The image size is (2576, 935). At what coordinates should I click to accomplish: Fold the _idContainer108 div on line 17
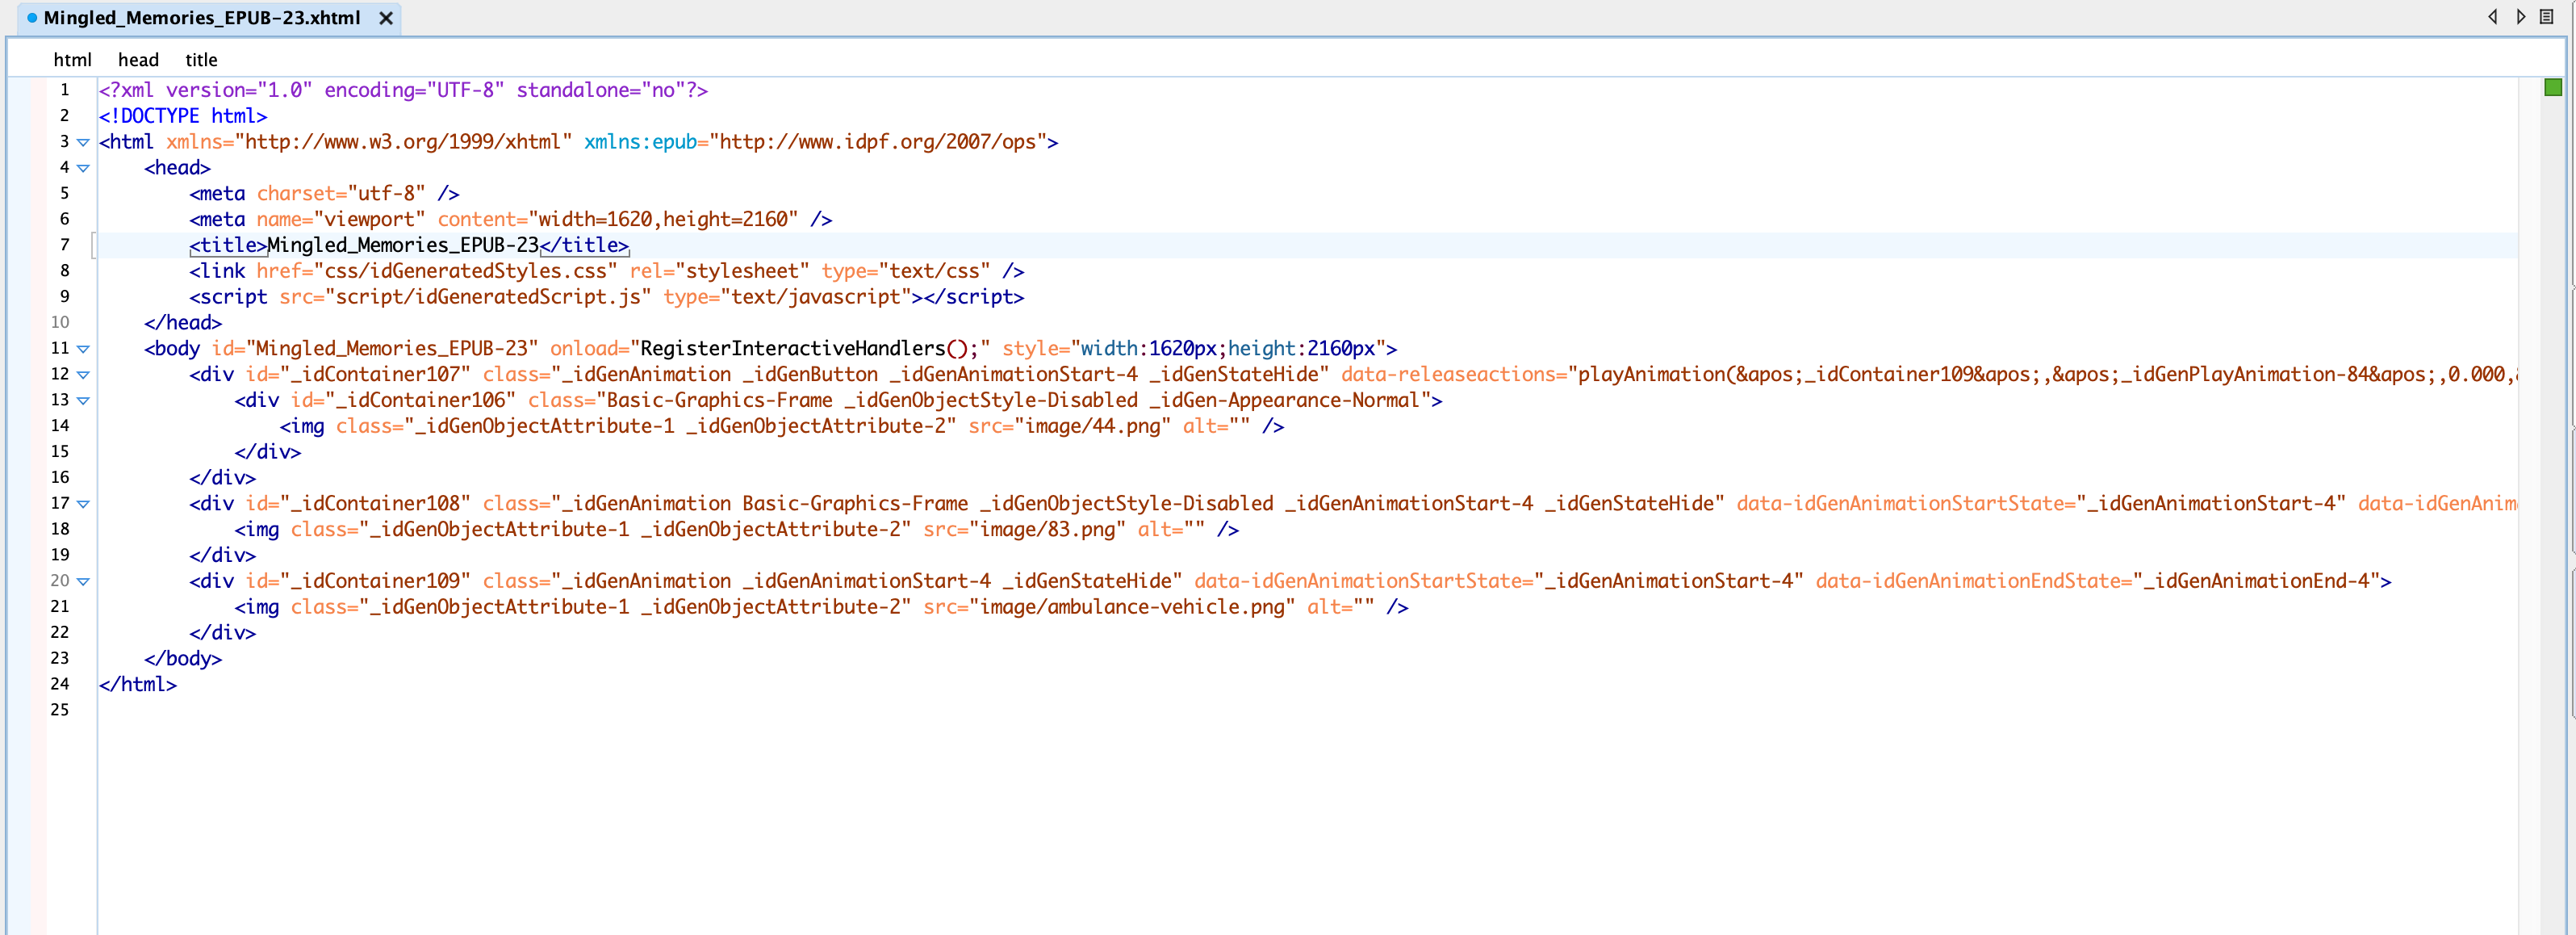pyautogui.click(x=84, y=504)
